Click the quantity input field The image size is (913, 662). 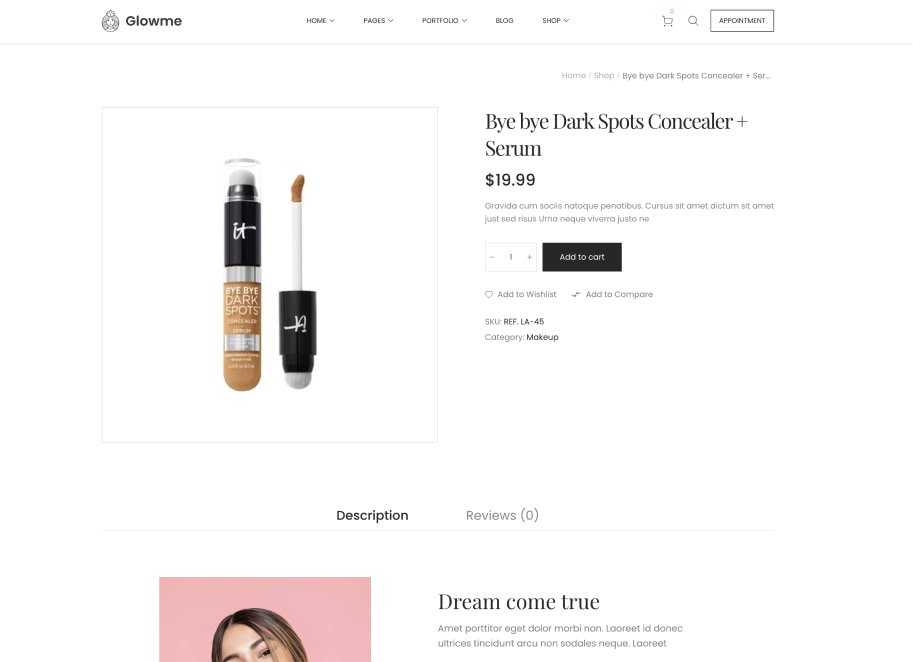point(511,257)
